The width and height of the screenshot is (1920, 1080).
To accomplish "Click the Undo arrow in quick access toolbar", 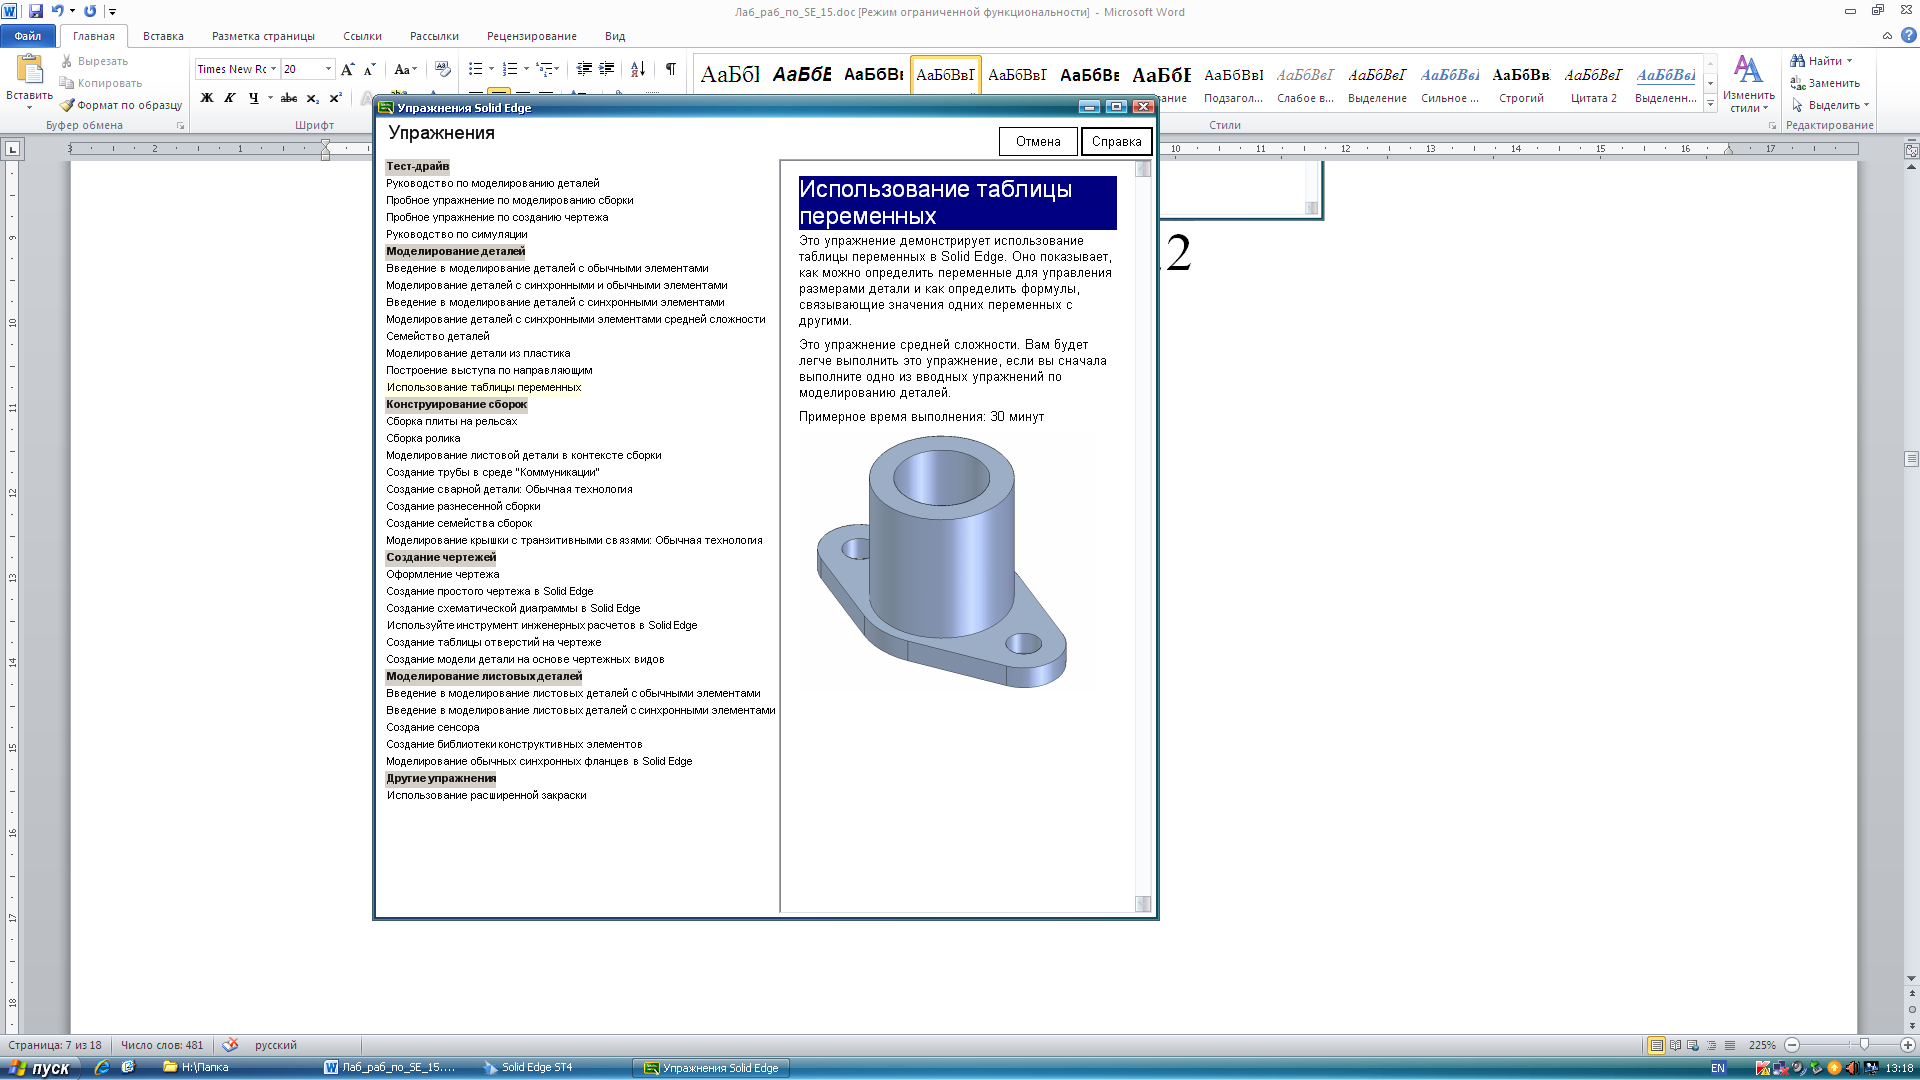I will 58,11.
